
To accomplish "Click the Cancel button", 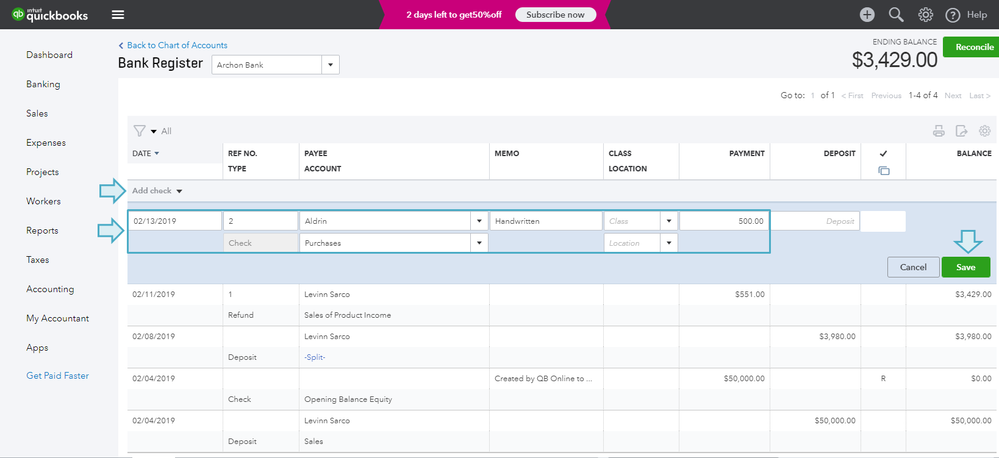I will (x=913, y=267).
